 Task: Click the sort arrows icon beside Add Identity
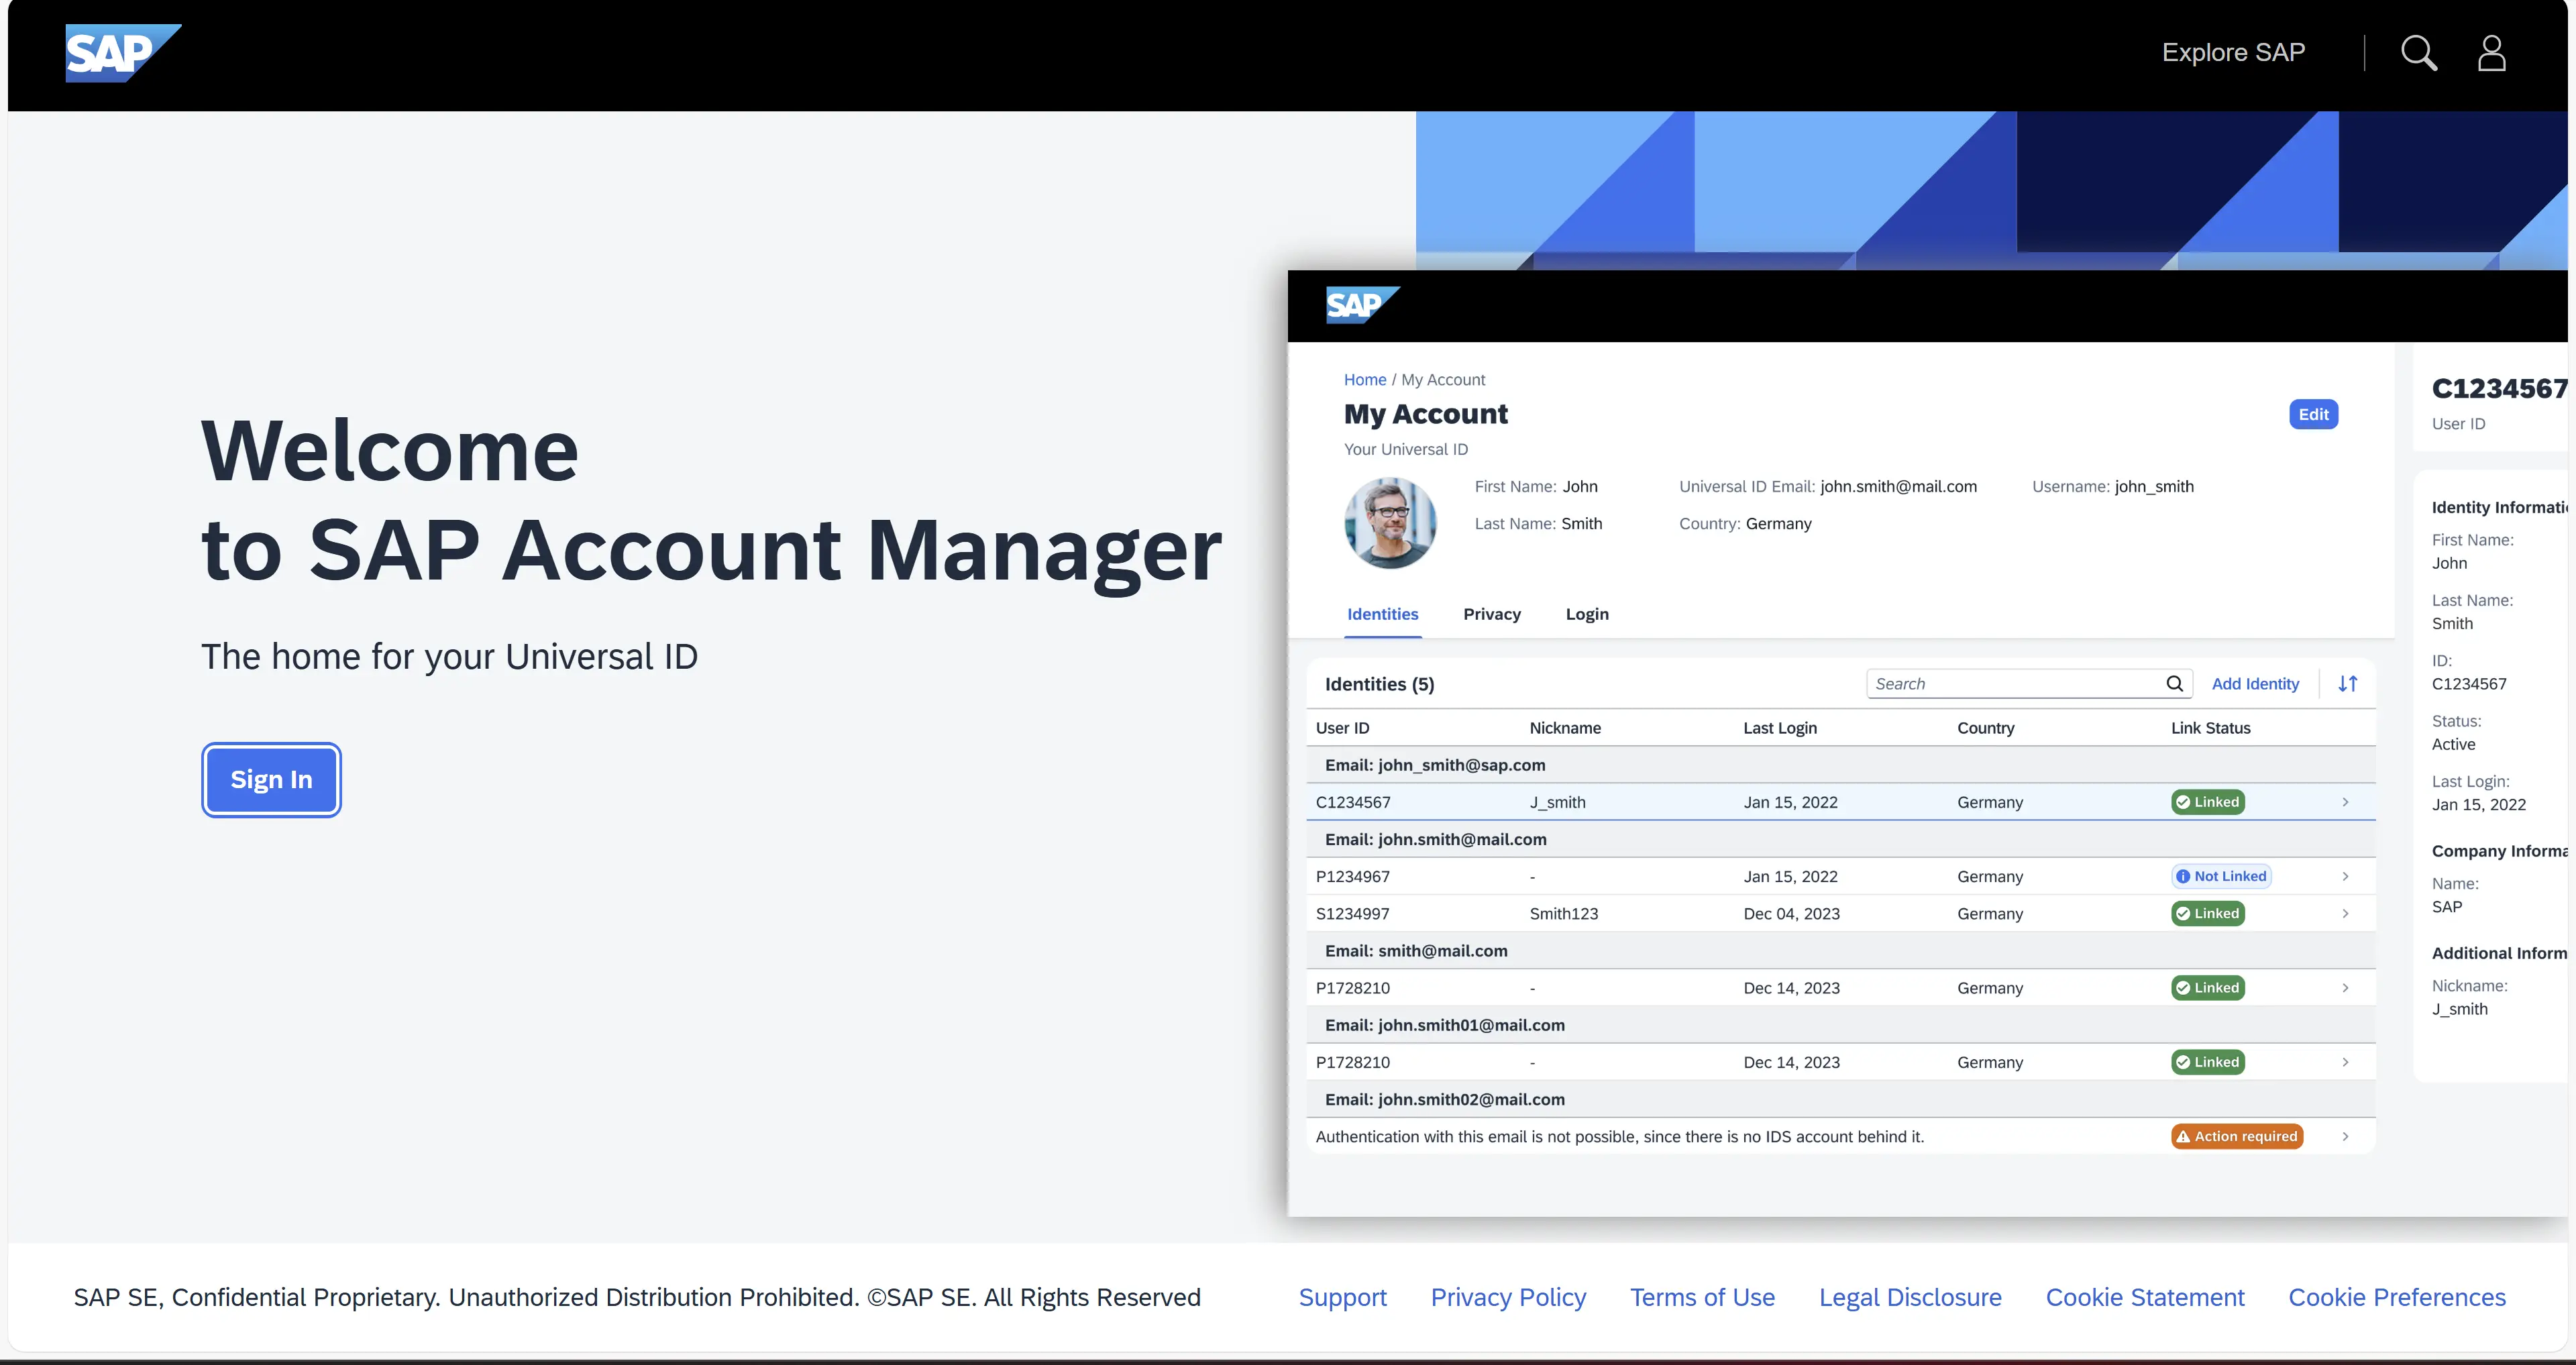(2348, 684)
